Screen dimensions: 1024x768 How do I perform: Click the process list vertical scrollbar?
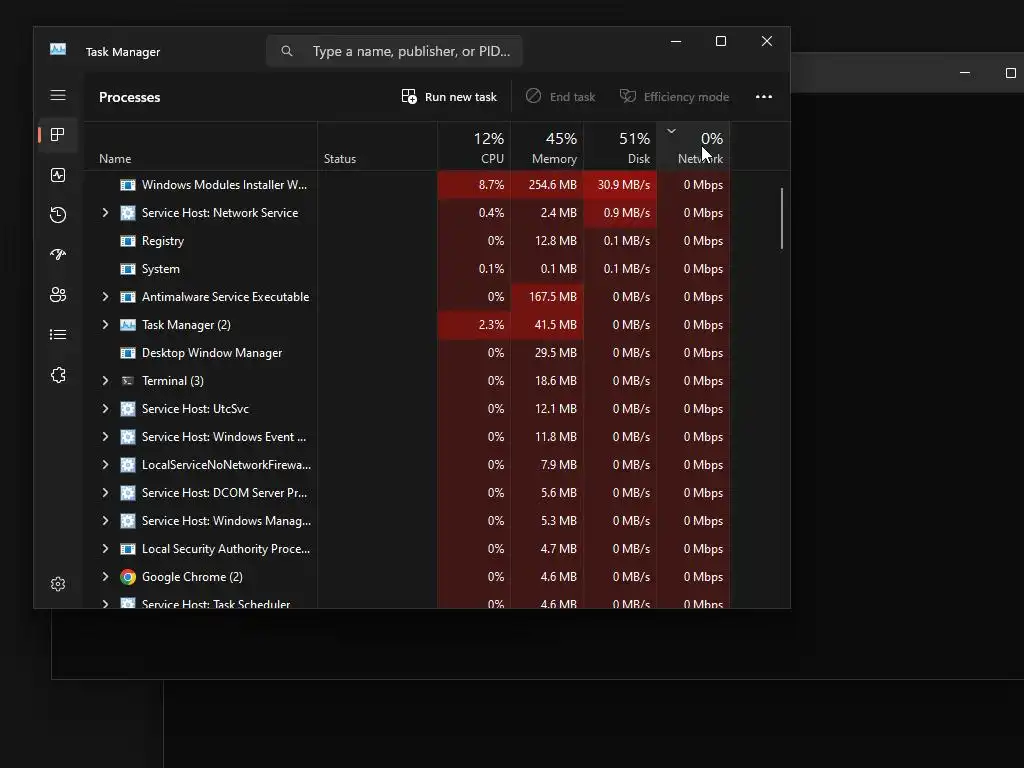(782, 218)
